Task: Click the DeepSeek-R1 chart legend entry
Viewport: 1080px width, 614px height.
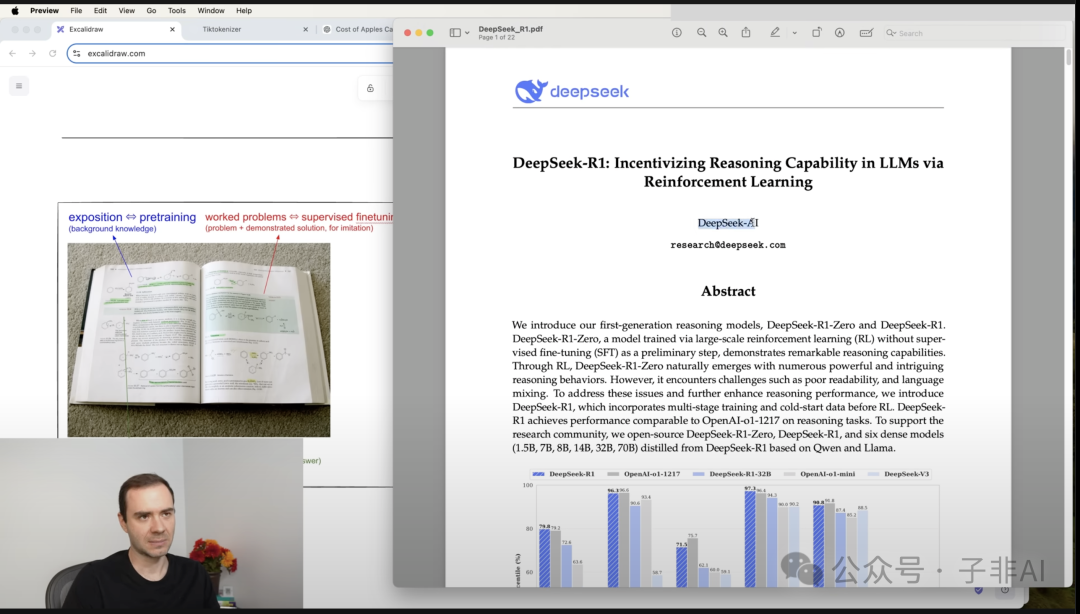Action: [x=563, y=474]
